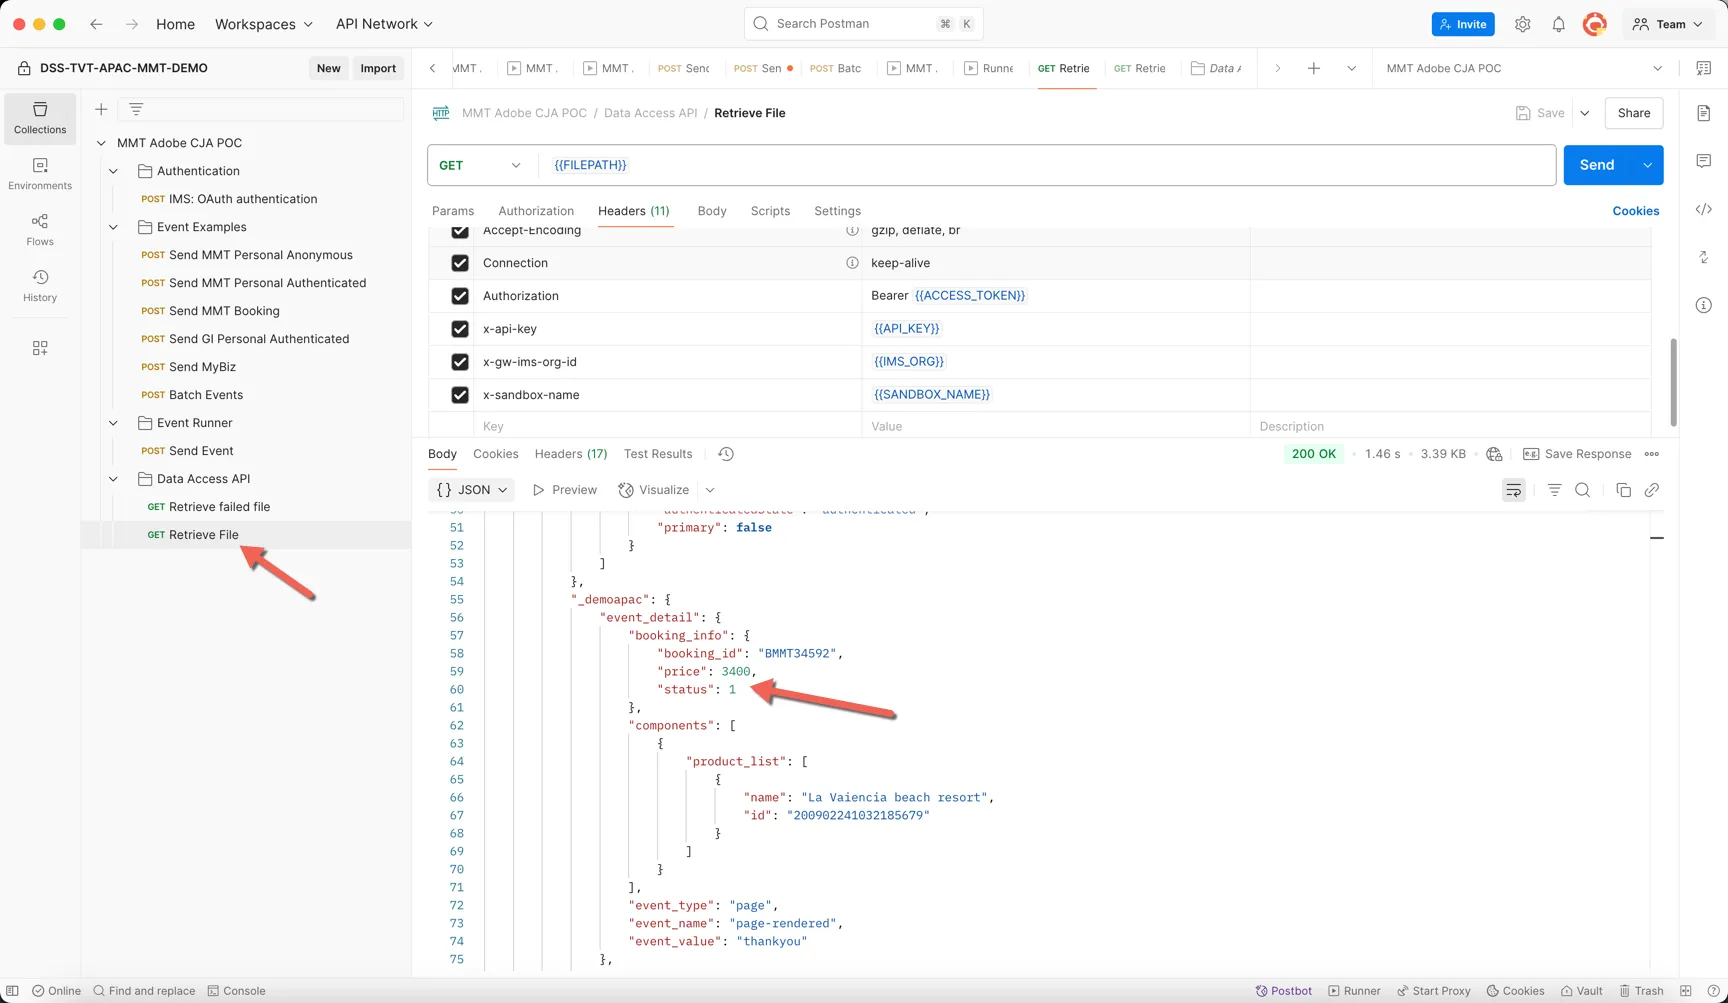Open the Environments sidebar panel

[40, 174]
